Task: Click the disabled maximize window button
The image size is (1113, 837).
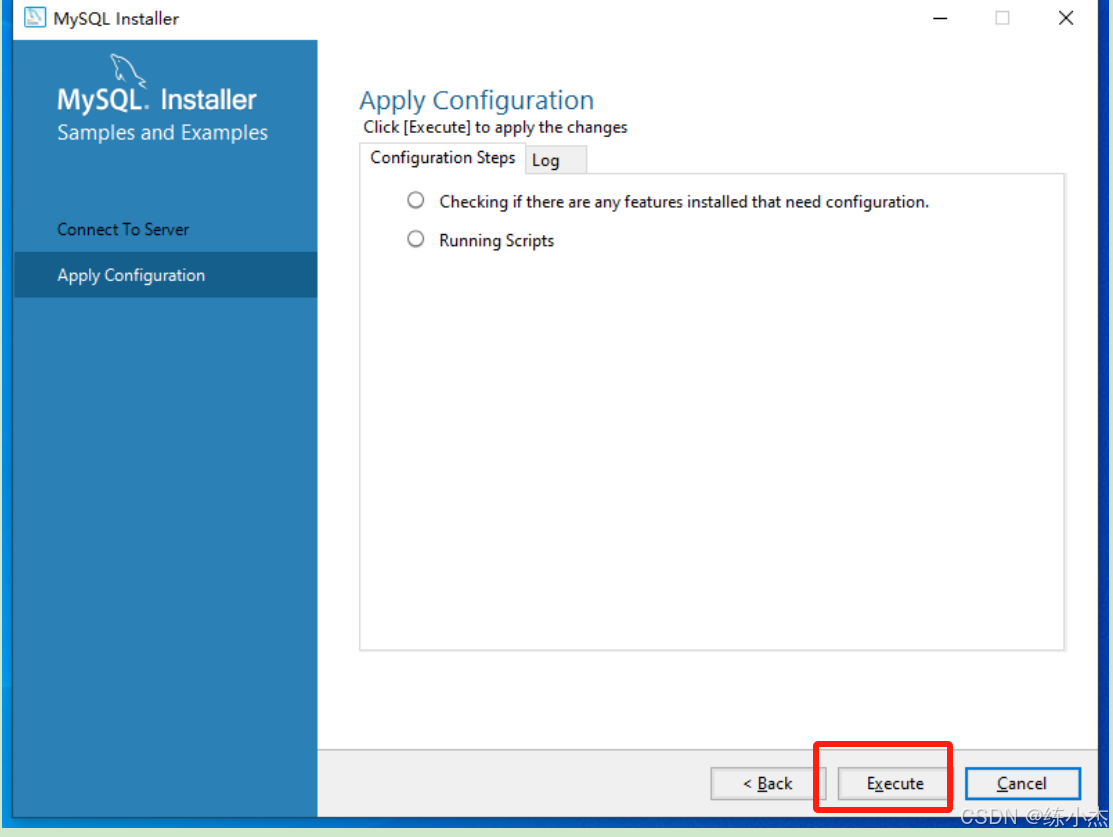Action: coord(1002,18)
